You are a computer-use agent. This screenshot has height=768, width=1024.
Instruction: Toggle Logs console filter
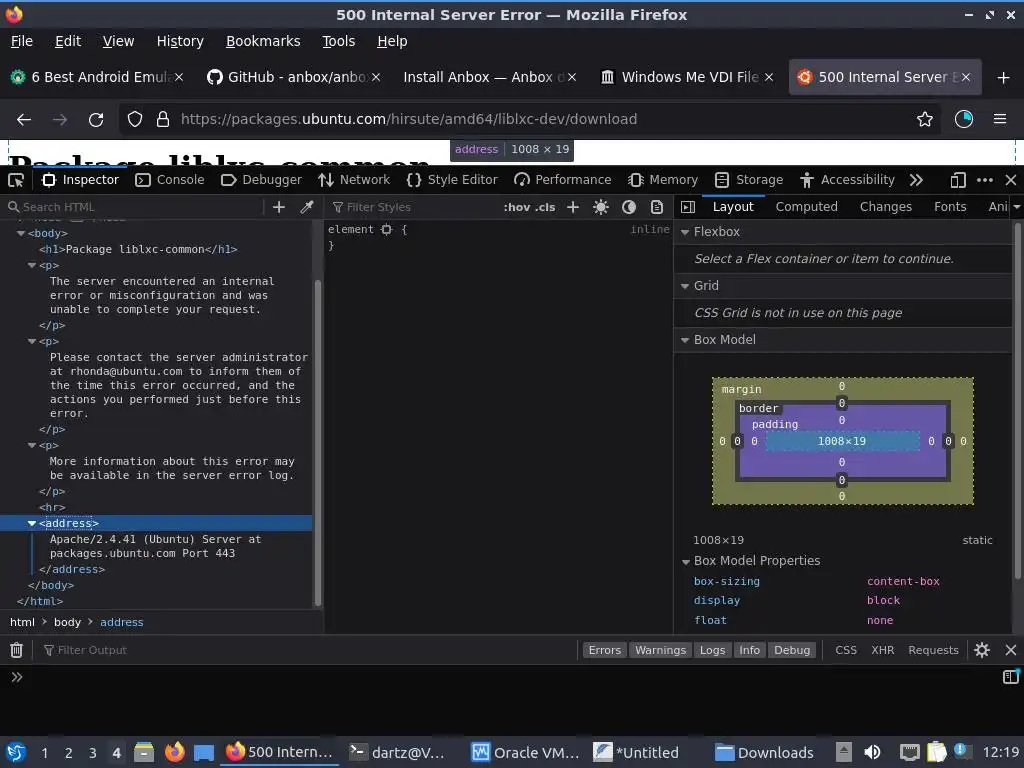(x=712, y=650)
